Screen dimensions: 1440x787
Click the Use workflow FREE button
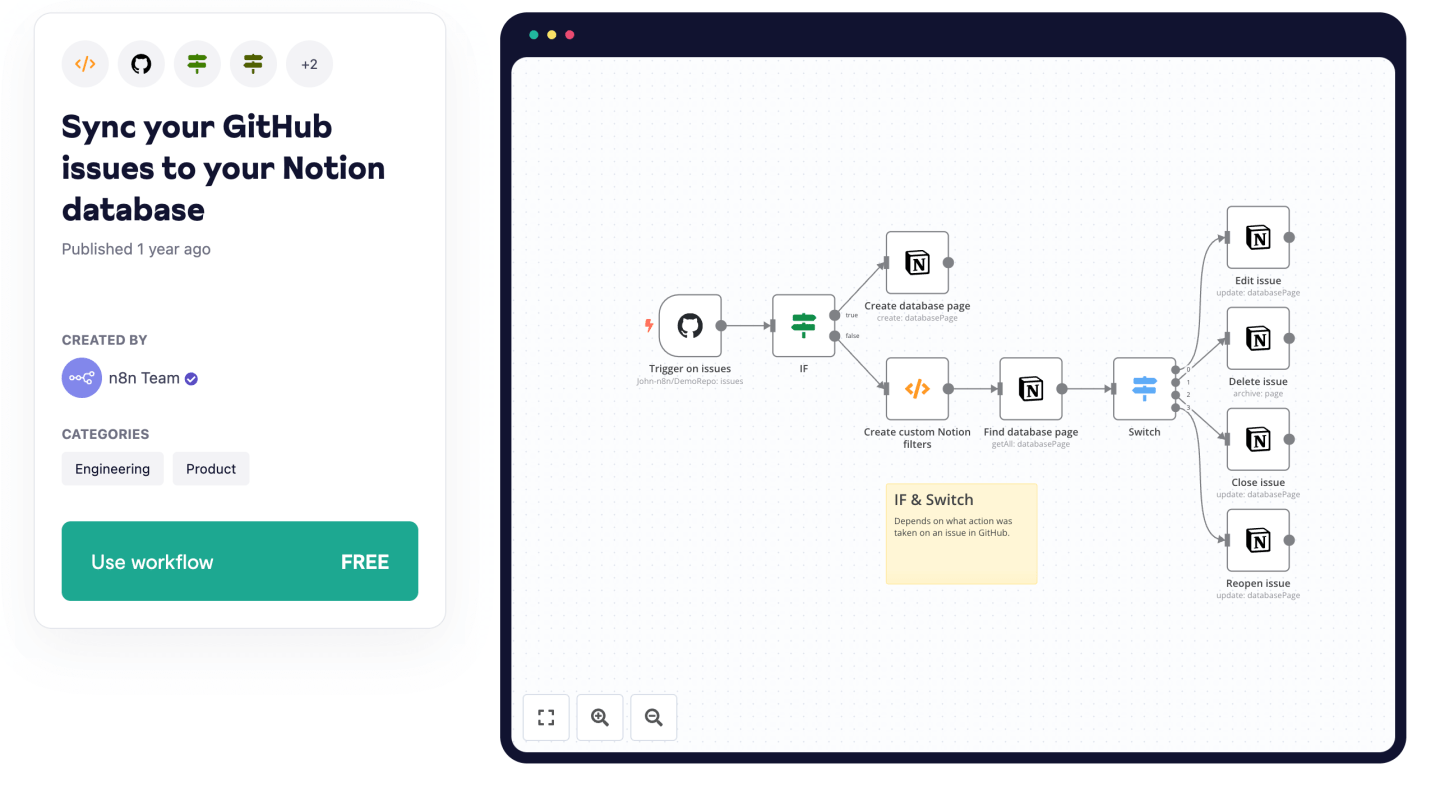[x=240, y=561]
